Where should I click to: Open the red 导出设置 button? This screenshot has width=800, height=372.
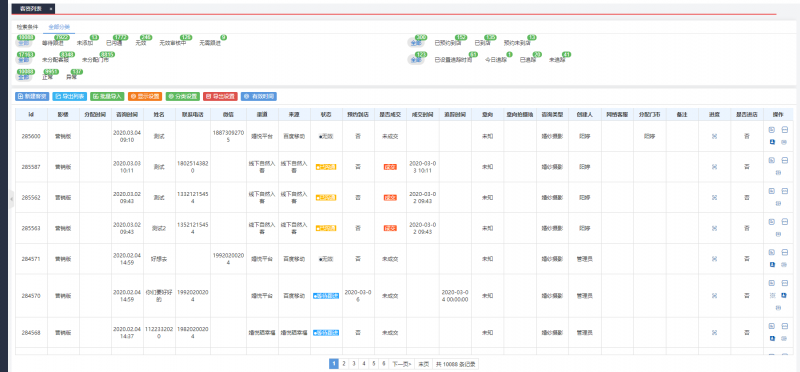[x=220, y=96]
